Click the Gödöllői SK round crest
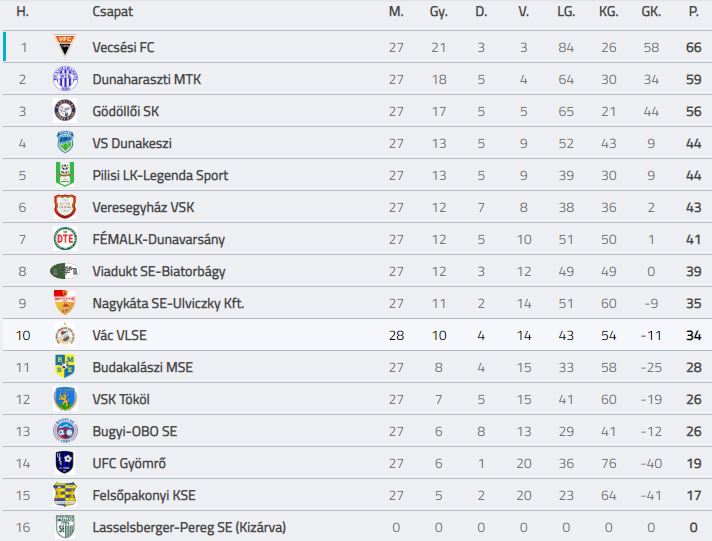This screenshot has height=541, width=712. (x=65, y=110)
